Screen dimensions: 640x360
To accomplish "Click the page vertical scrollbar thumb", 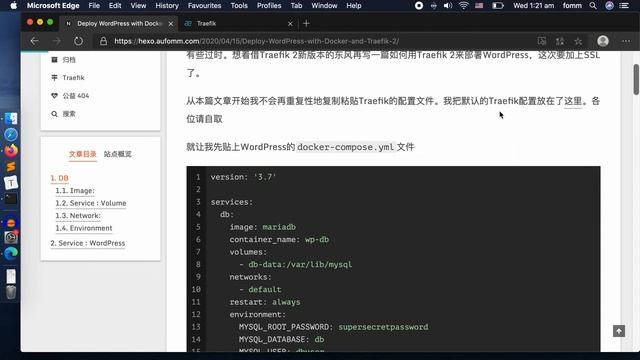I will (636, 80).
